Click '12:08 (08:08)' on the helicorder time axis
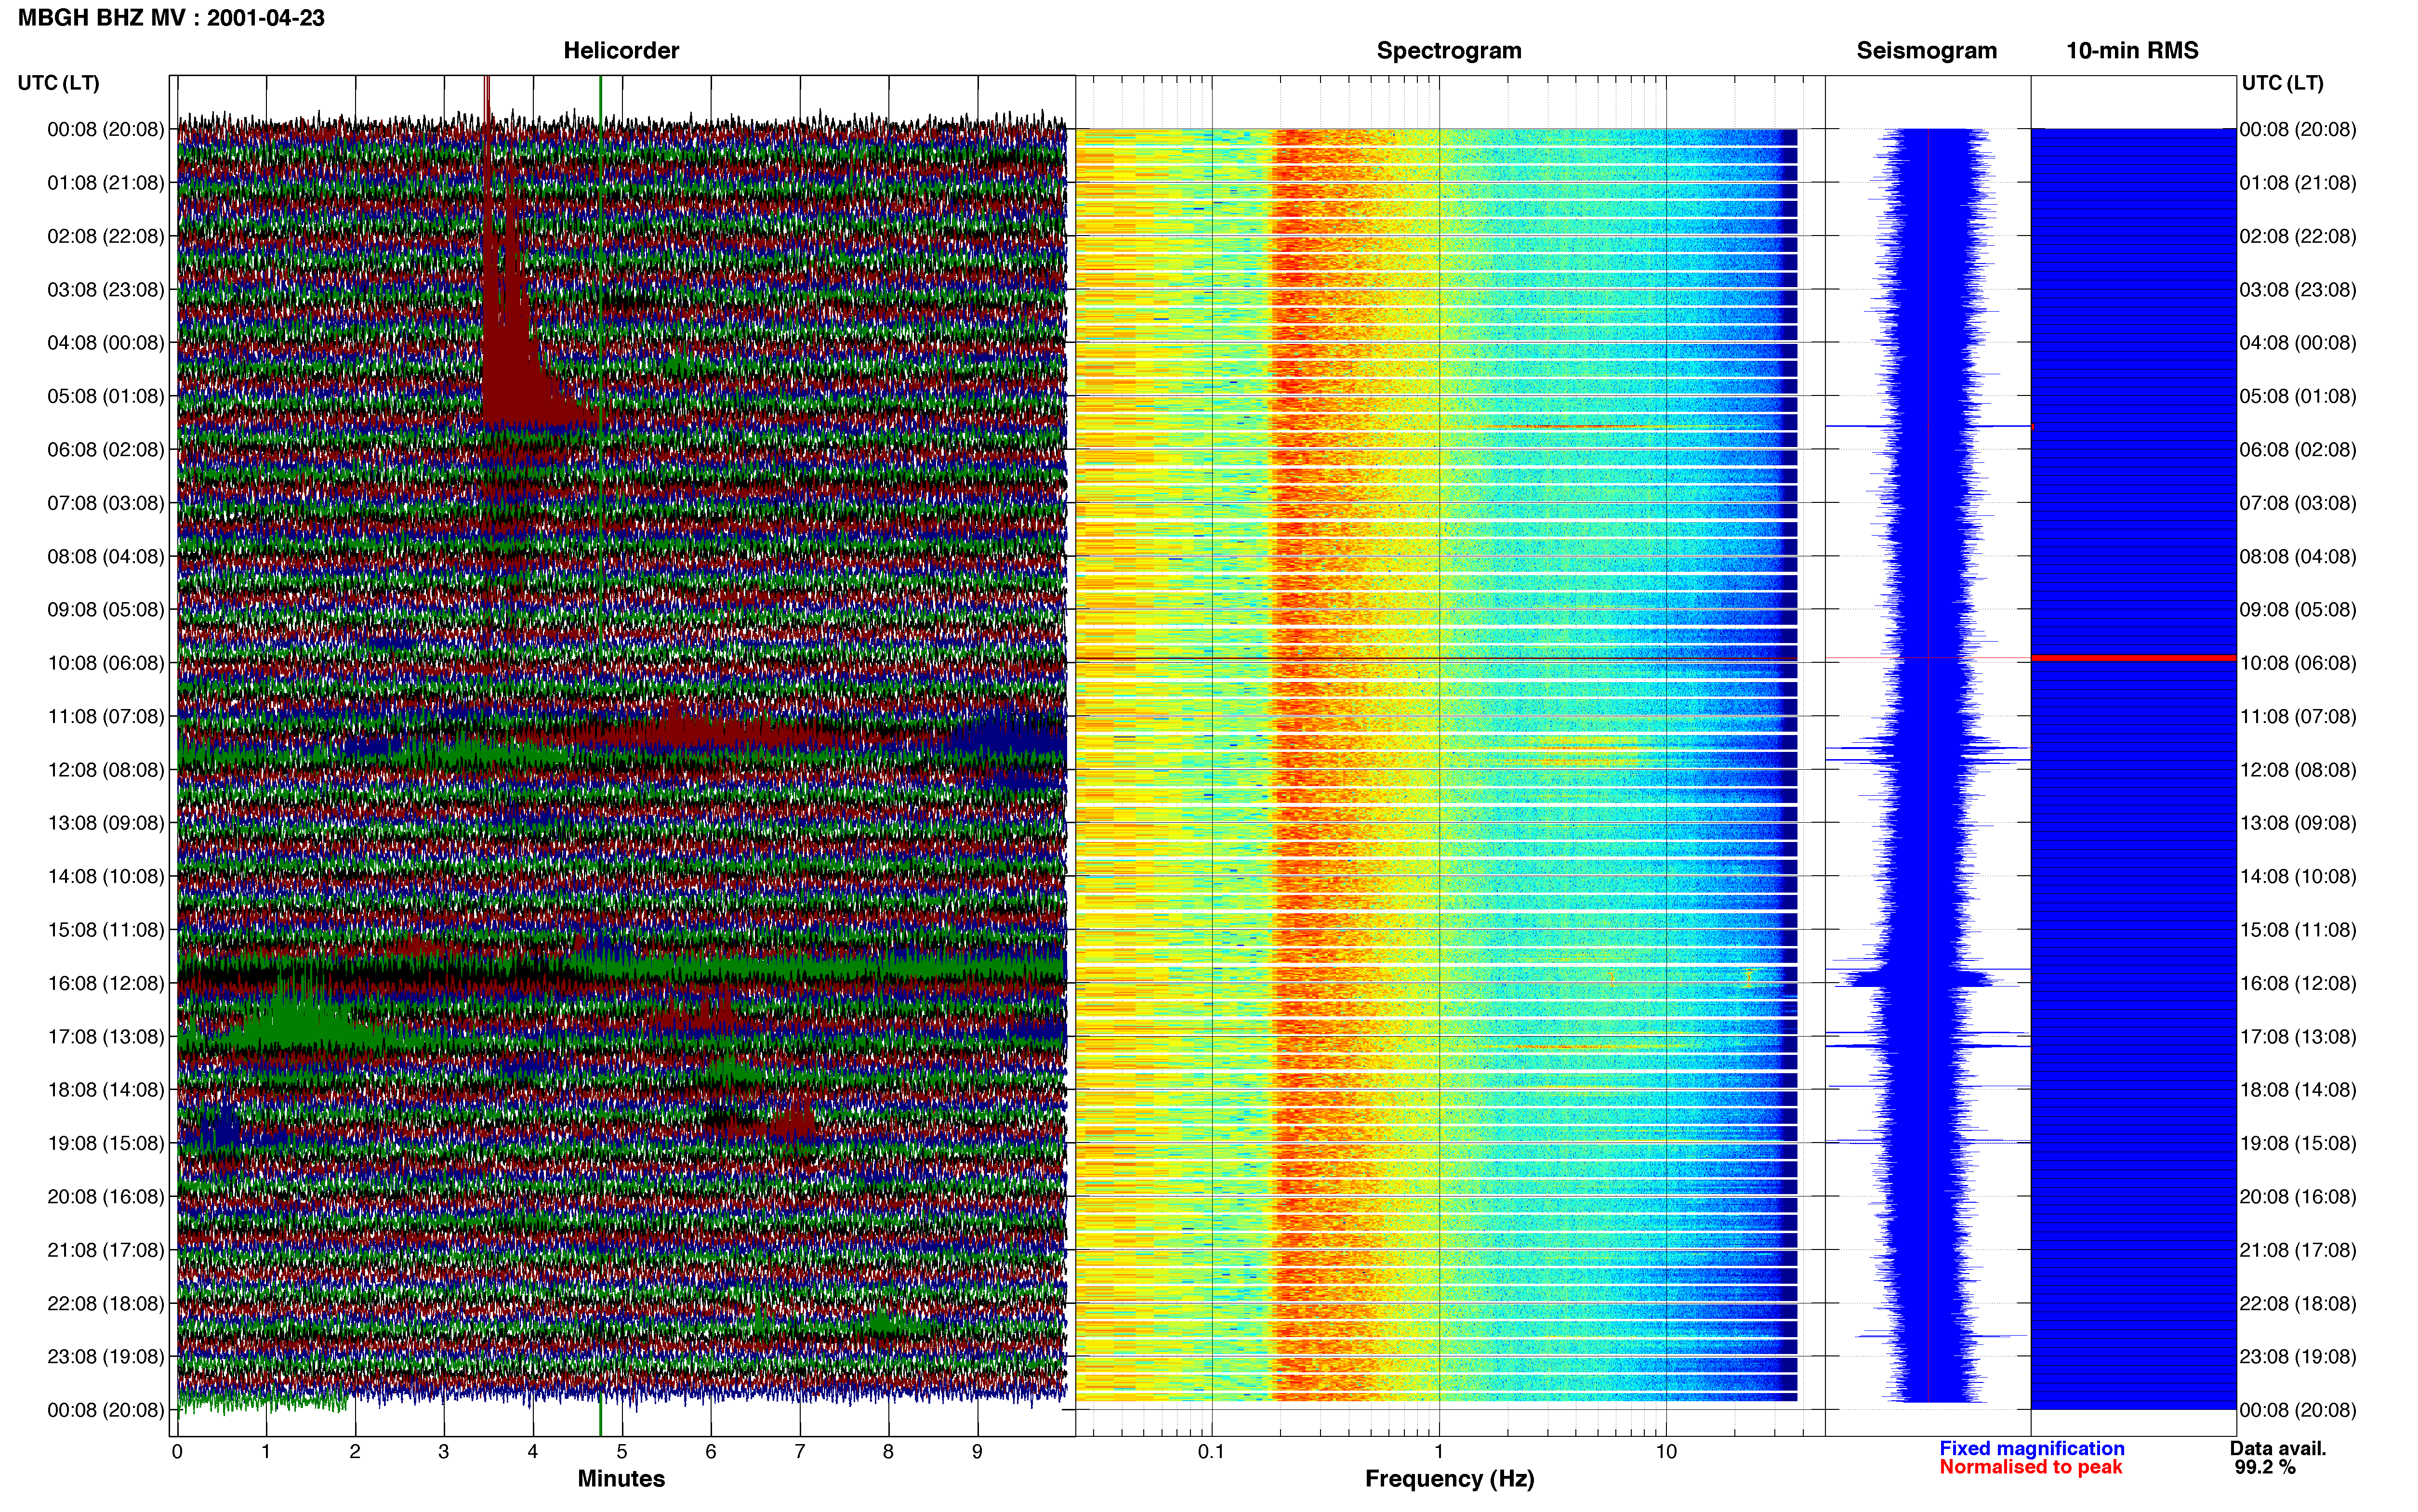Viewport: 2418px width, 1512px height. (x=106, y=770)
